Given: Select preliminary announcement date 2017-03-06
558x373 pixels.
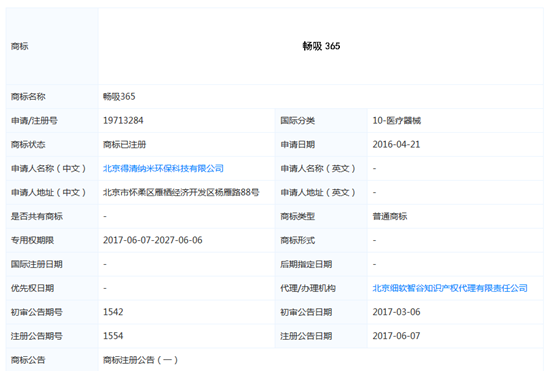Looking at the screenshot, I should [x=396, y=312].
